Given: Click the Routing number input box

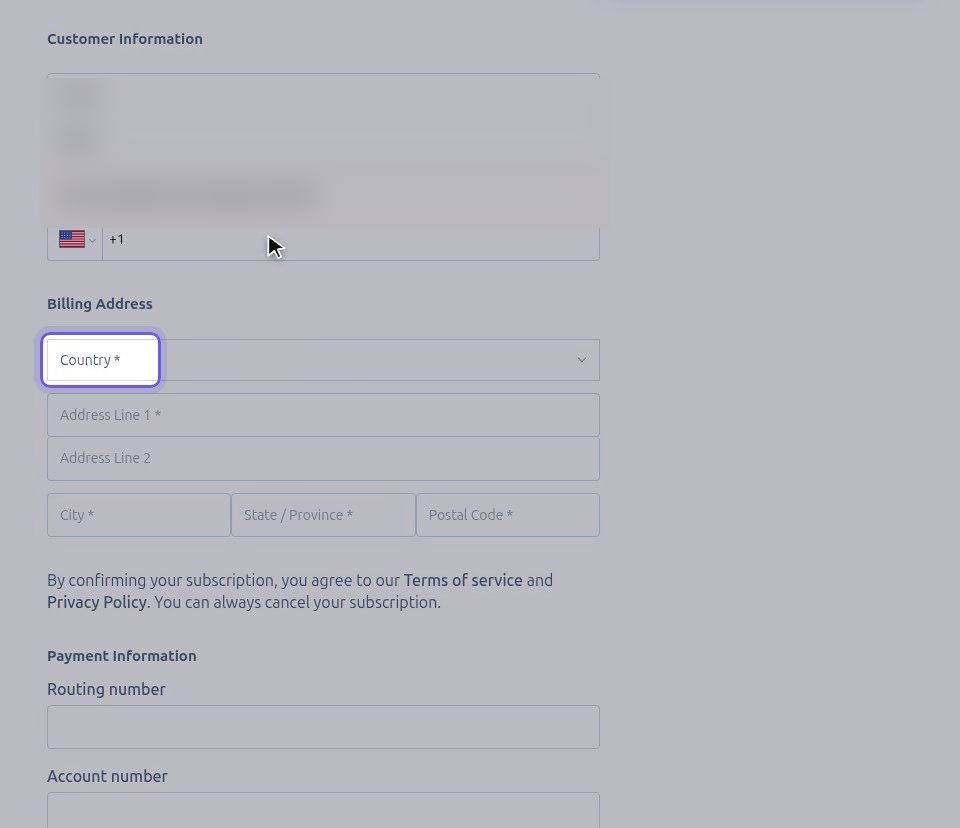Looking at the screenshot, I should tap(323, 727).
